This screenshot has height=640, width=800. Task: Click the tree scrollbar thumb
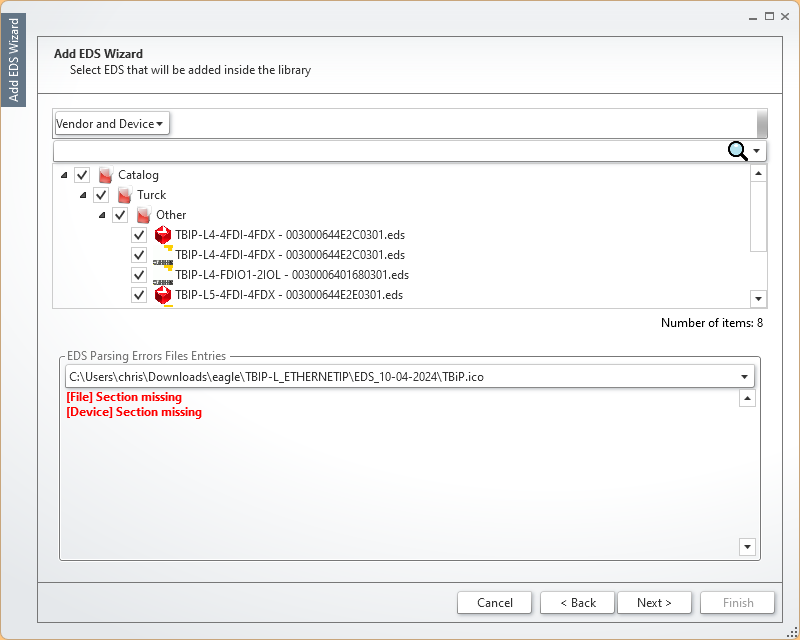(758, 217)
